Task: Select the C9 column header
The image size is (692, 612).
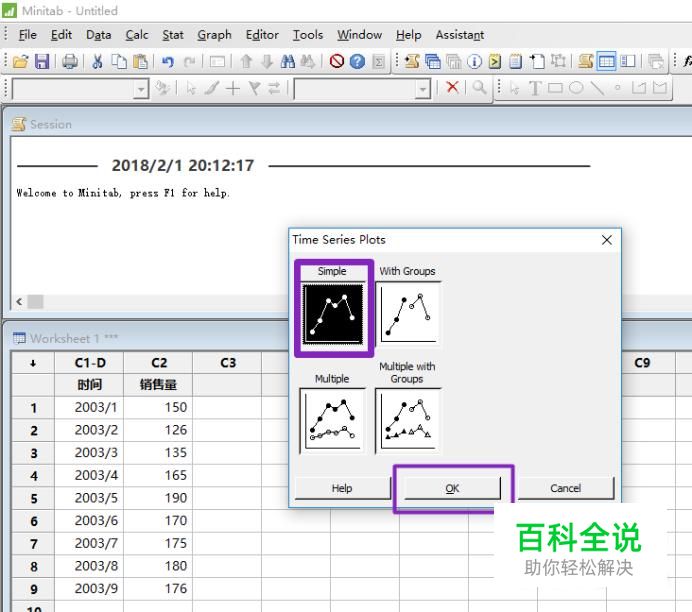Action: click(x=642, y=363)
